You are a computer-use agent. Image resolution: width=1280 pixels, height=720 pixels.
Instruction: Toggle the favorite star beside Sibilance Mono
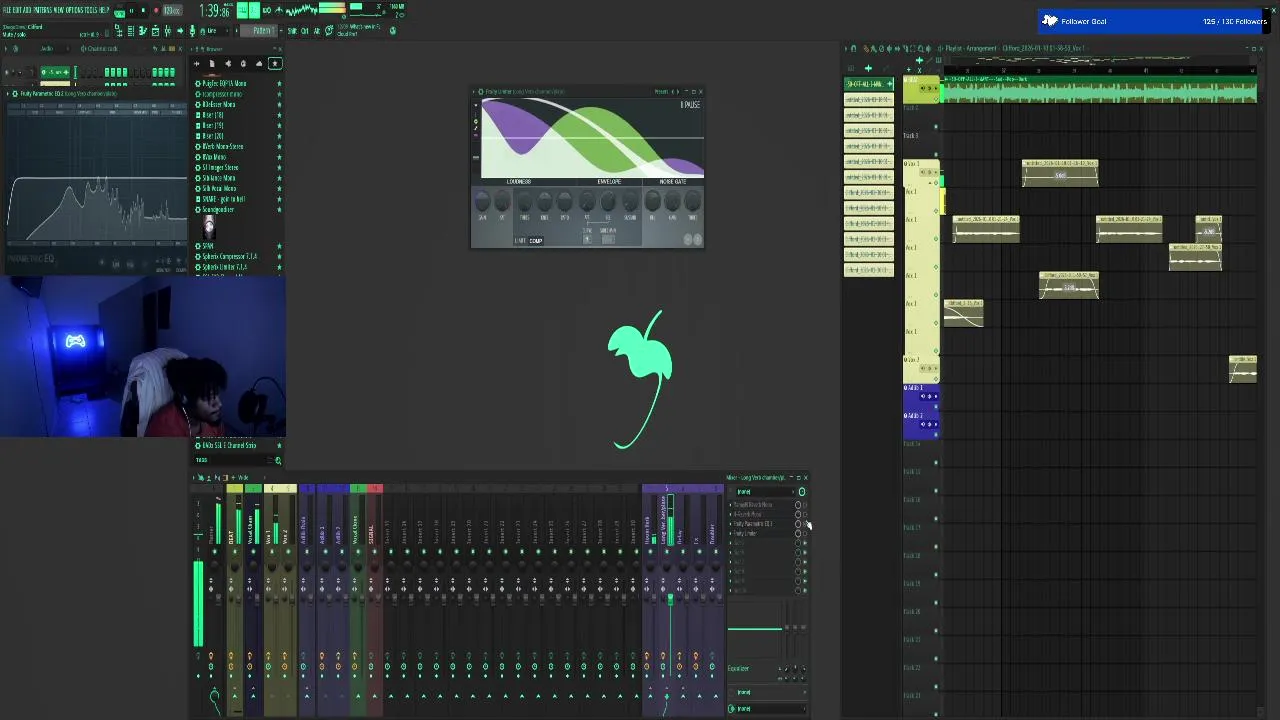click(279, 178)
